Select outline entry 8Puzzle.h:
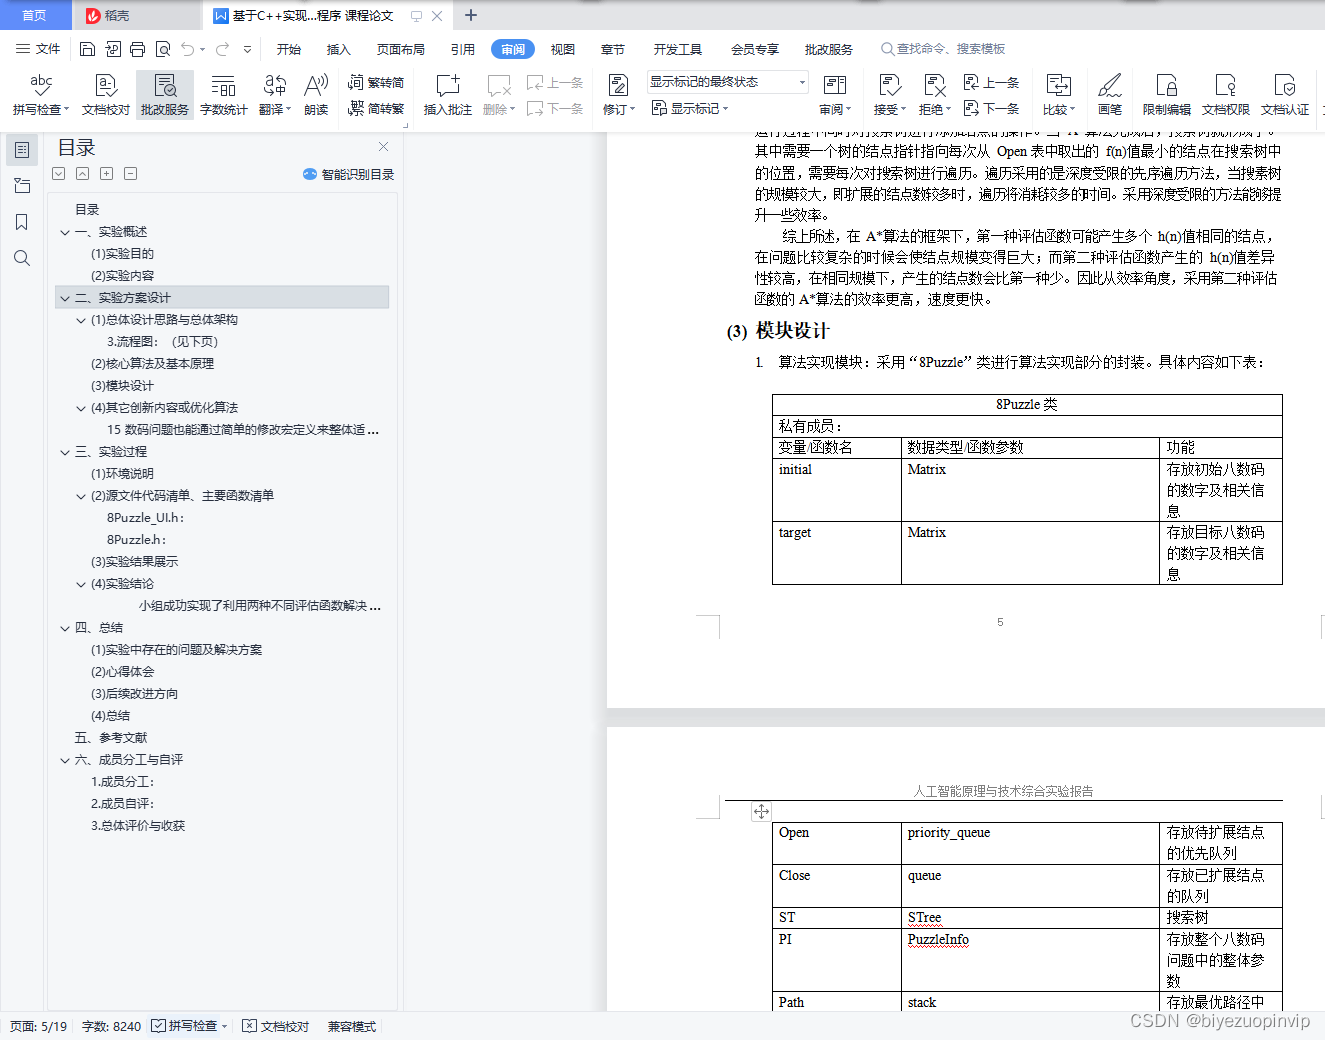This screenshot has width=1325, height=1040. tap(137, 540)
